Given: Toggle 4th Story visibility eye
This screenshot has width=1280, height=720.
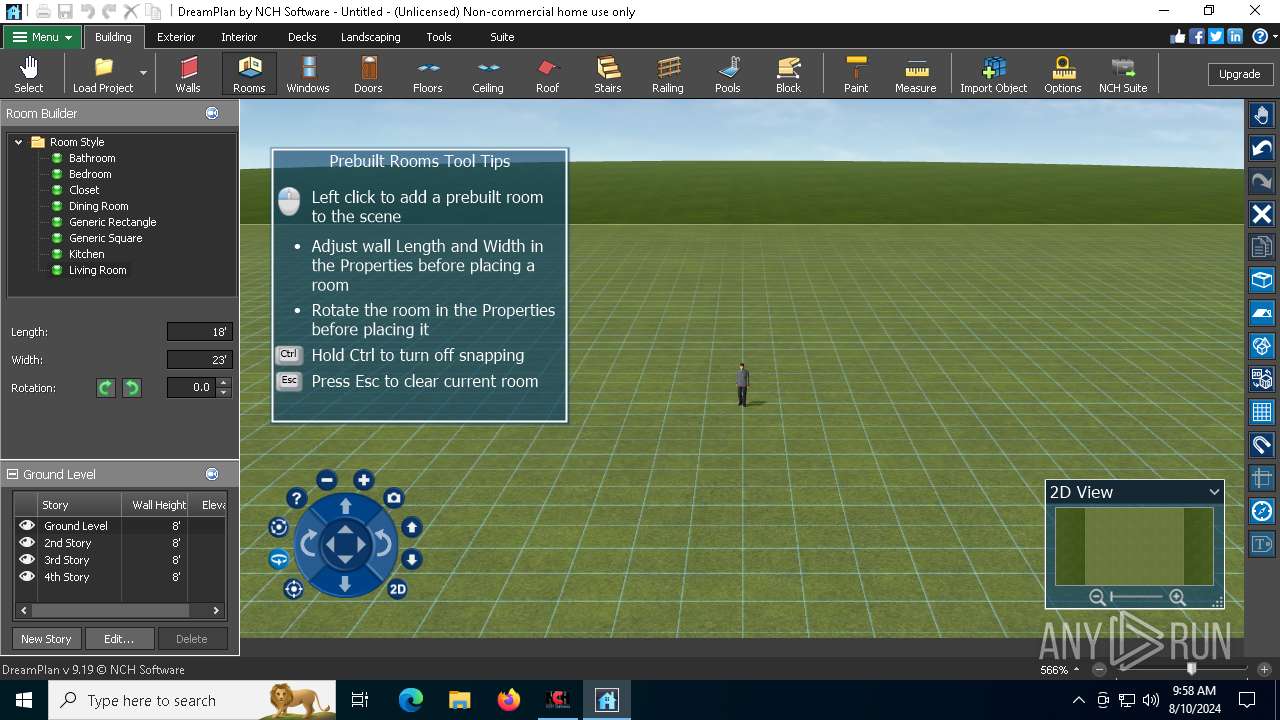Looking at the screenshot, I should (x=27, y=576).
